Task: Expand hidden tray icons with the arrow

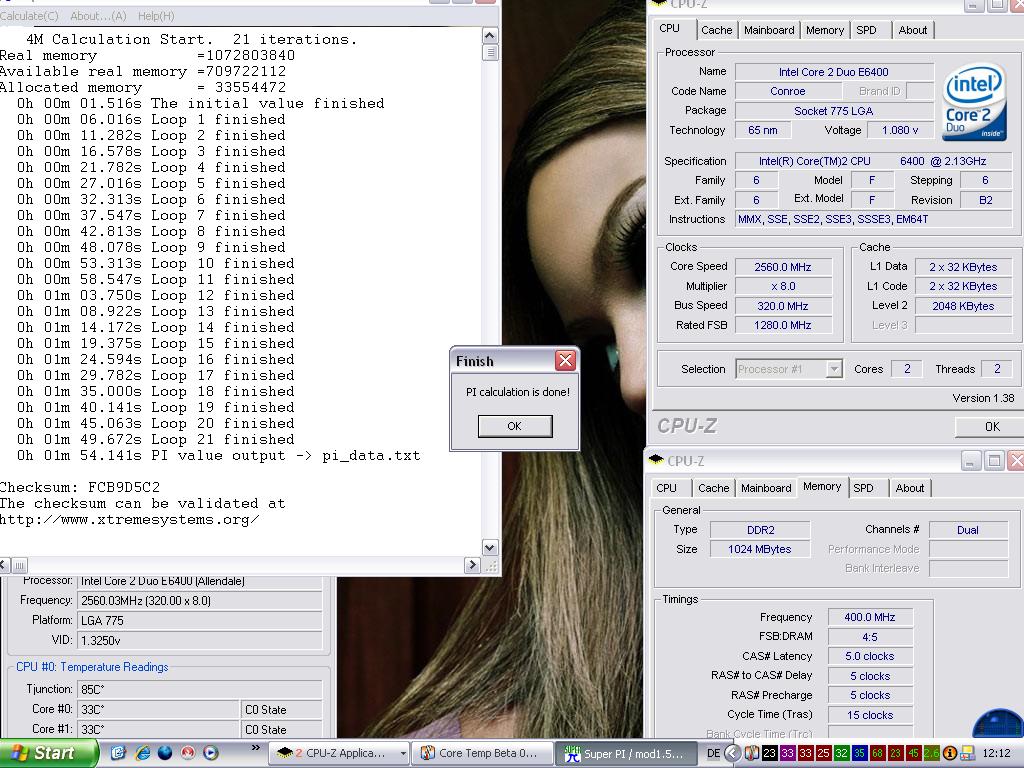Action: click(x=733, y=753)
